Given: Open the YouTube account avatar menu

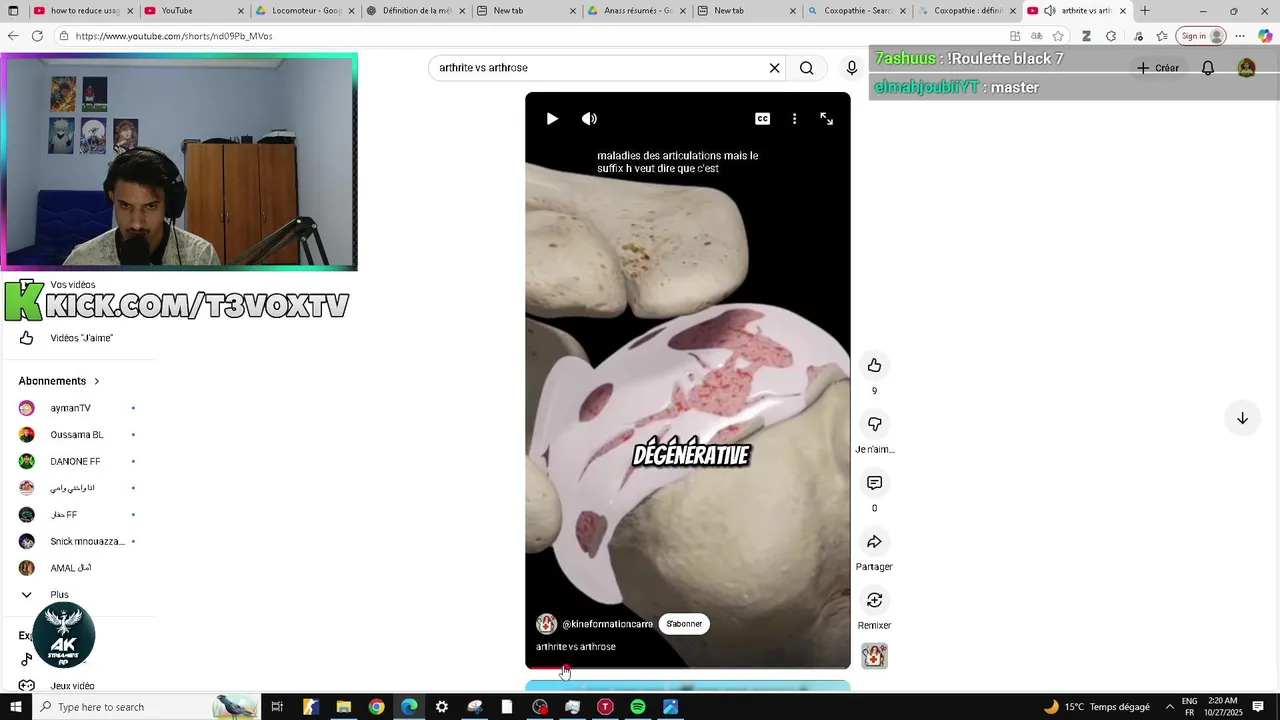Looking at the screenshot, I should tap(1246, 68).
